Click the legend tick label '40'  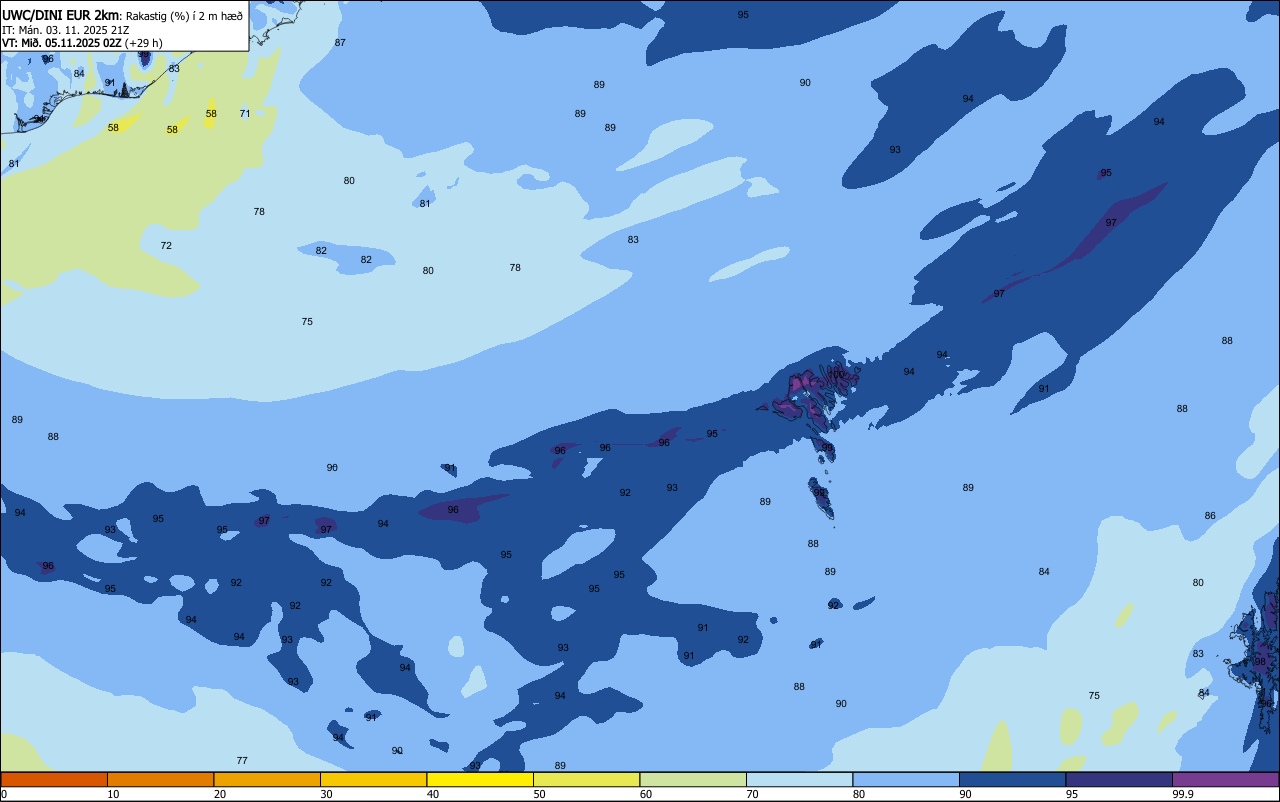click(433, 794)
